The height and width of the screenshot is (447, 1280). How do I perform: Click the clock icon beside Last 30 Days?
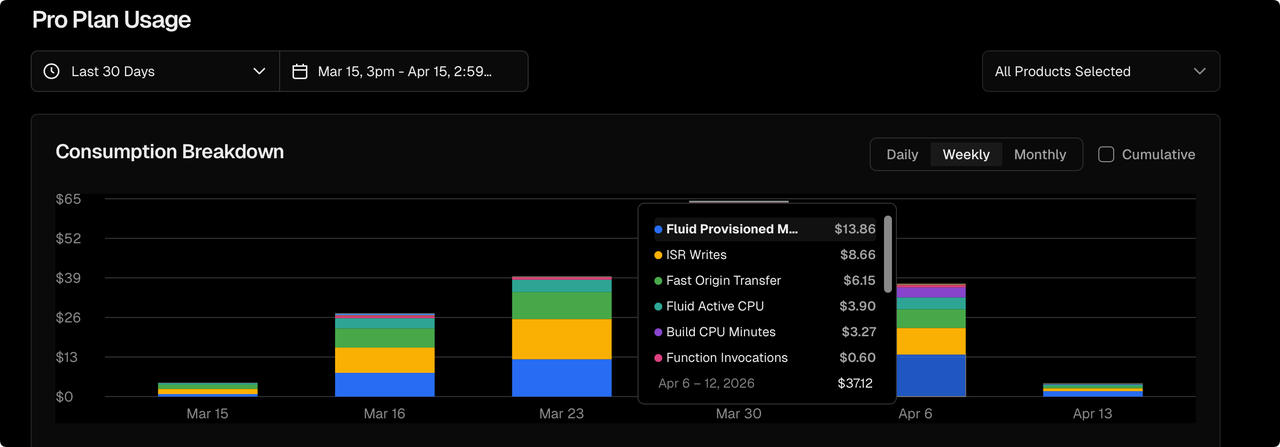51,72
